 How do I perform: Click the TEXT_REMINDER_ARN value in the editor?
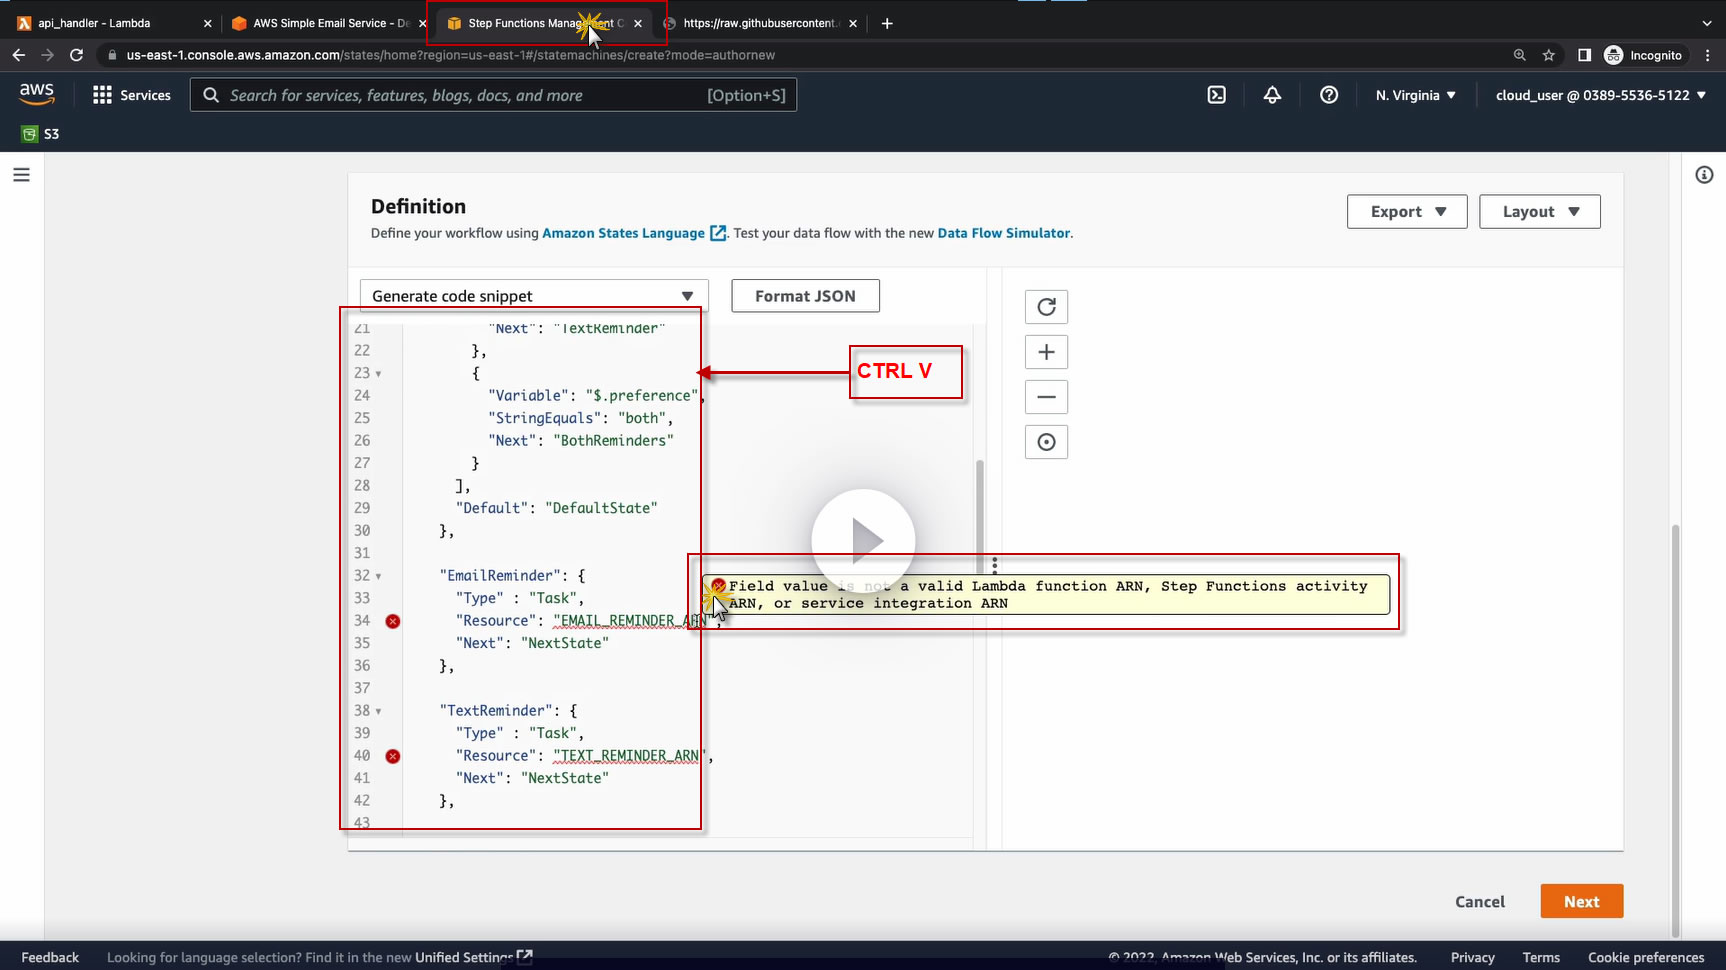630,756
